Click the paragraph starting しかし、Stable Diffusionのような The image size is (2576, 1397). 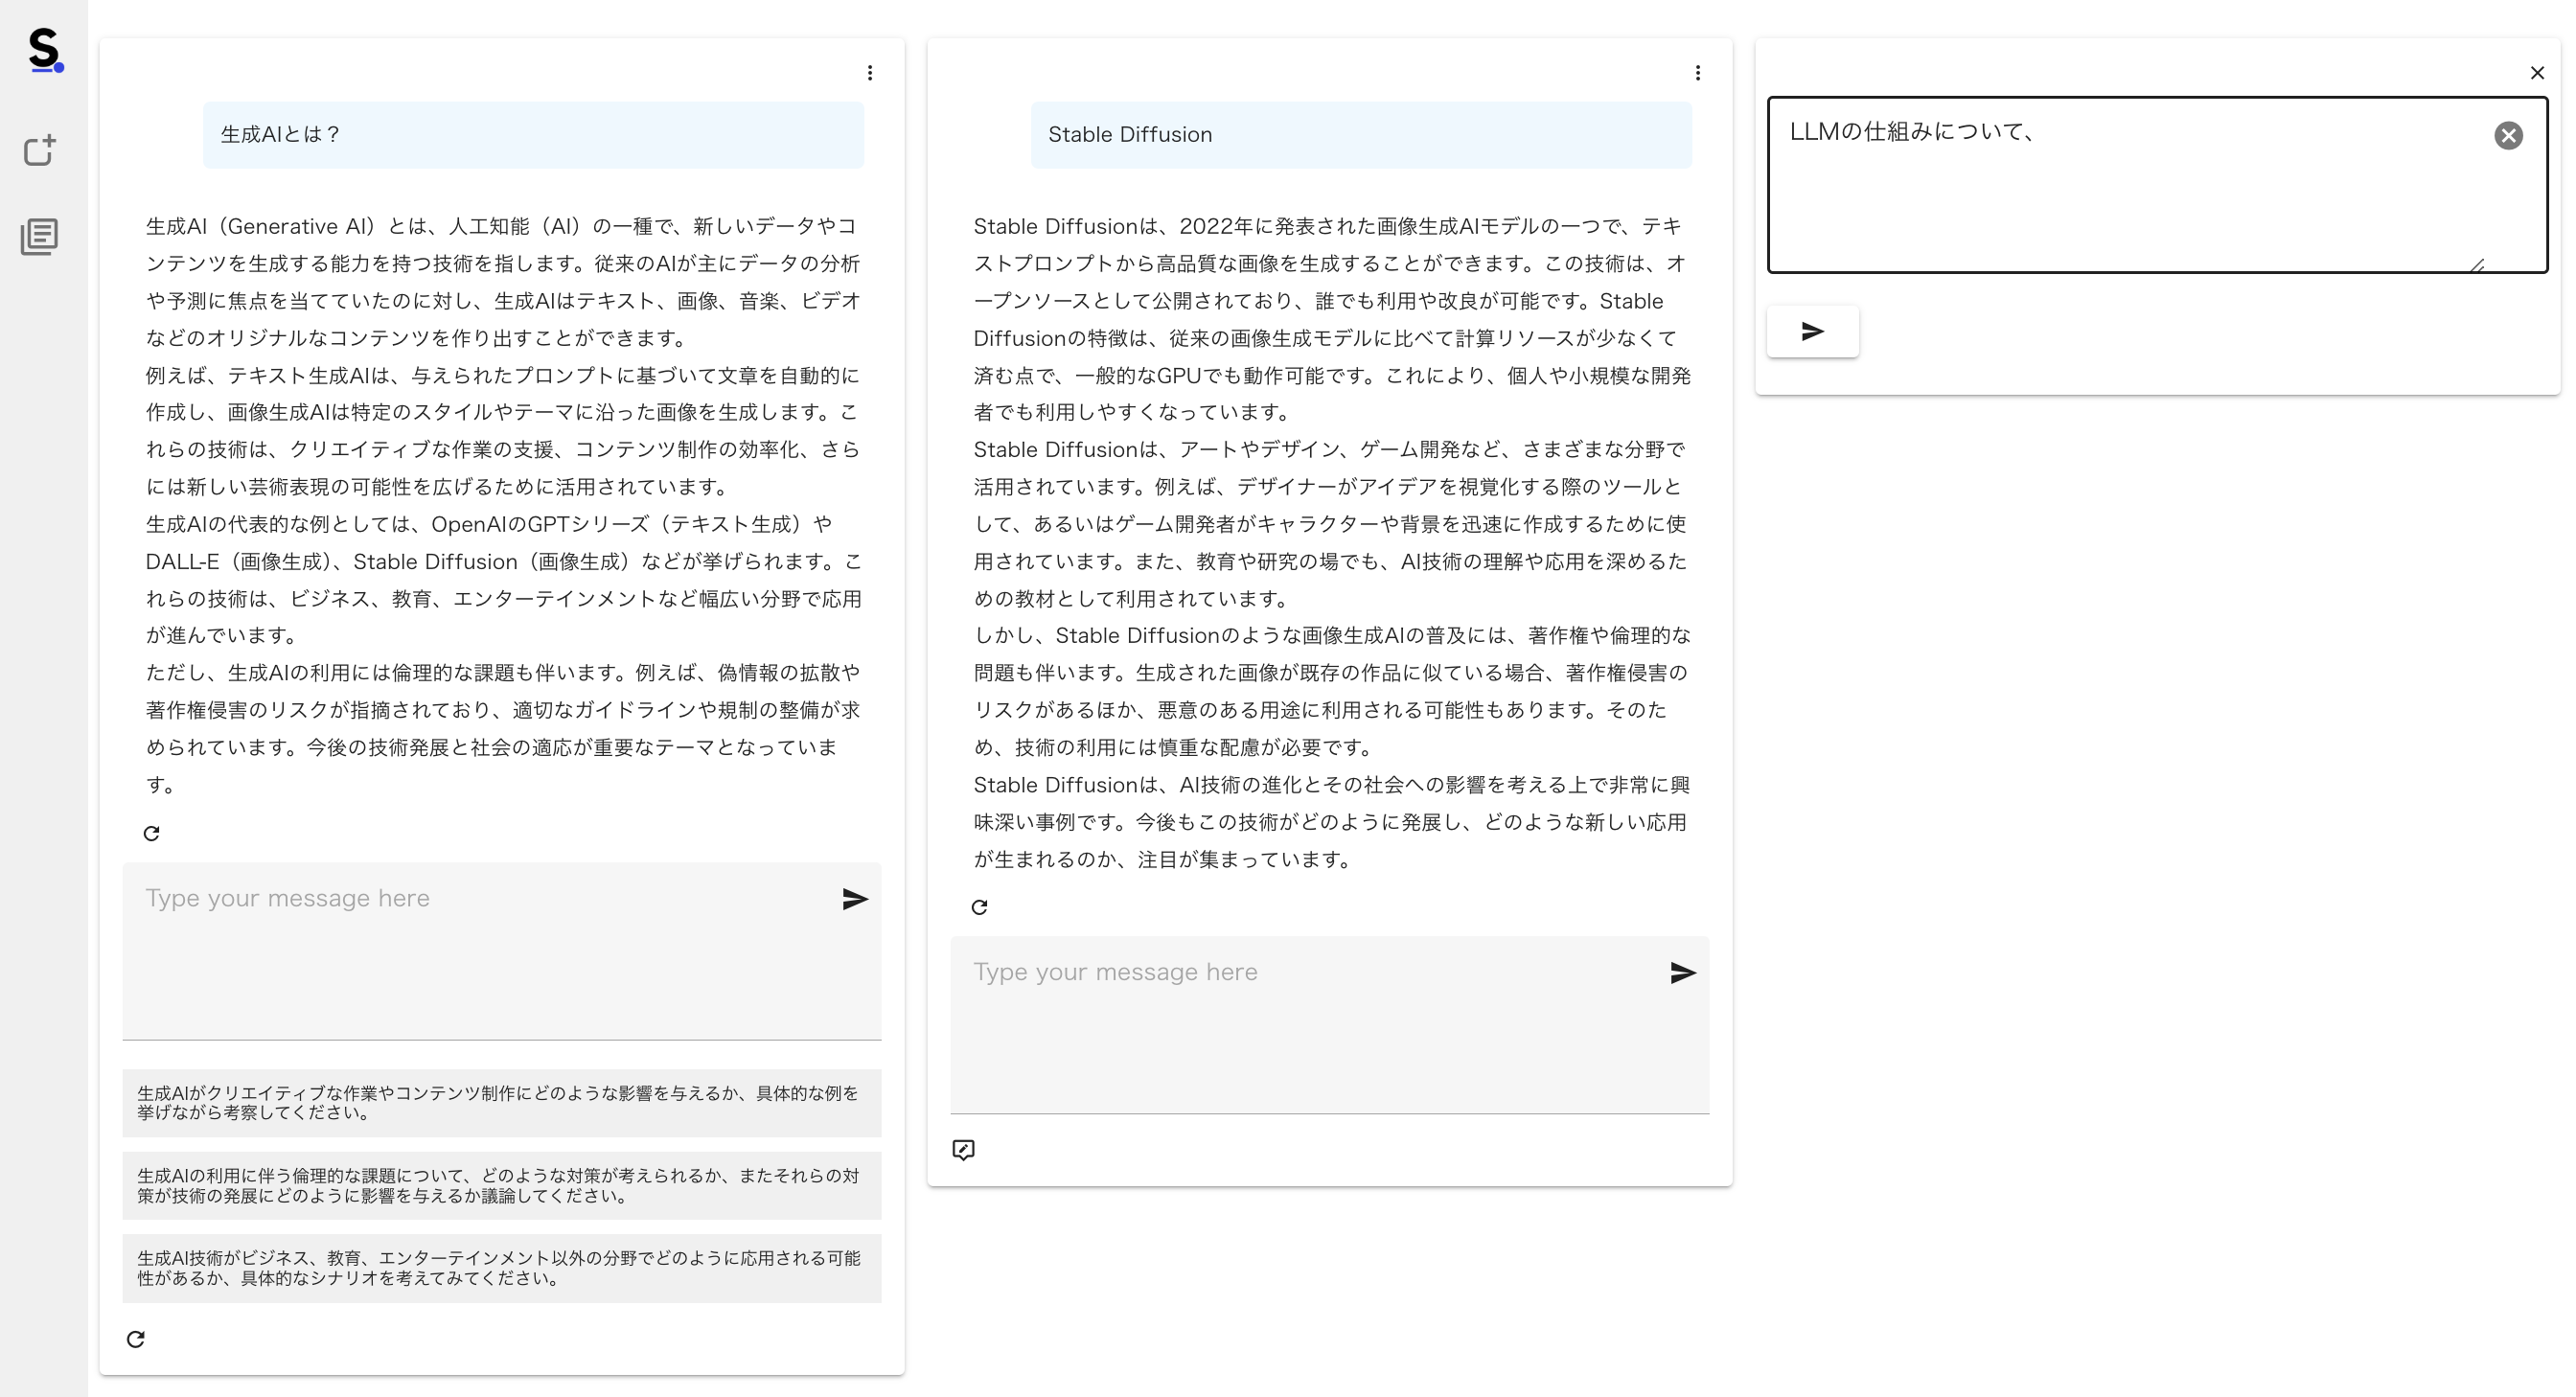tap(1332, 692)
